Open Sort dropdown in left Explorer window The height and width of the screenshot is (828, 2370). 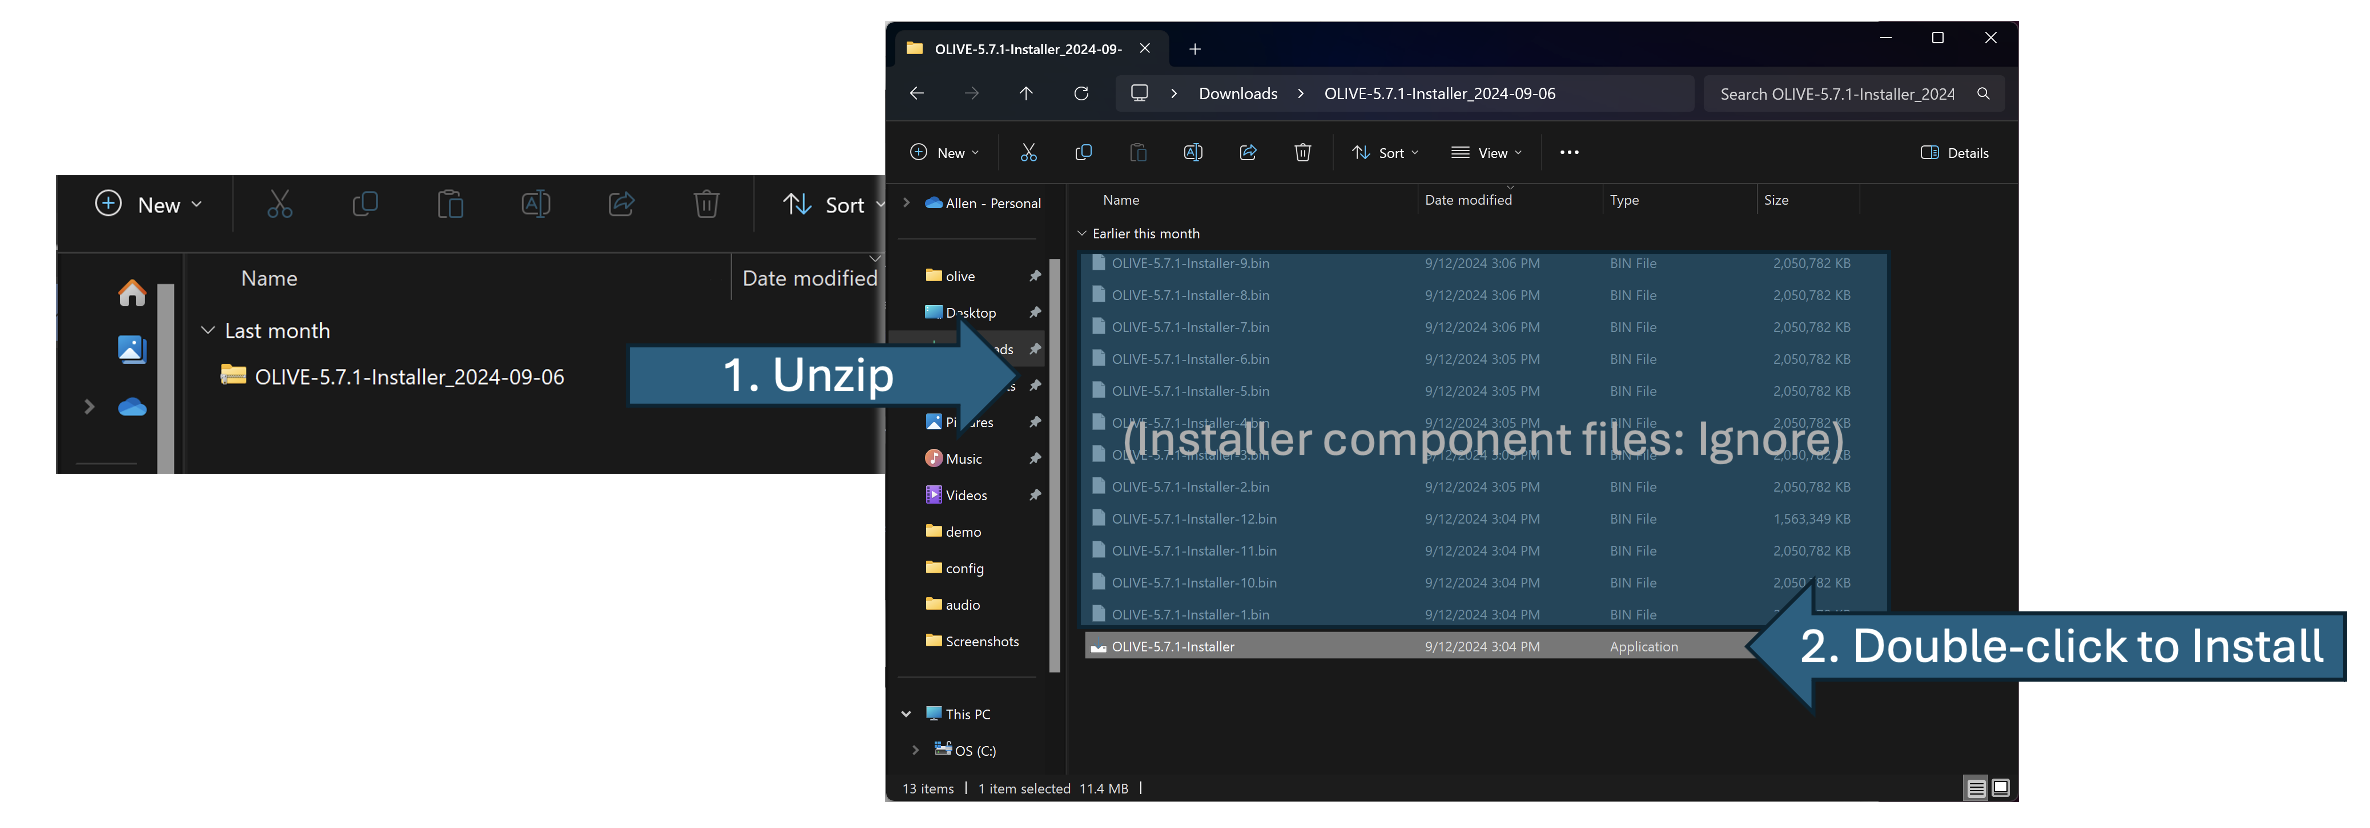click(833, 204)
